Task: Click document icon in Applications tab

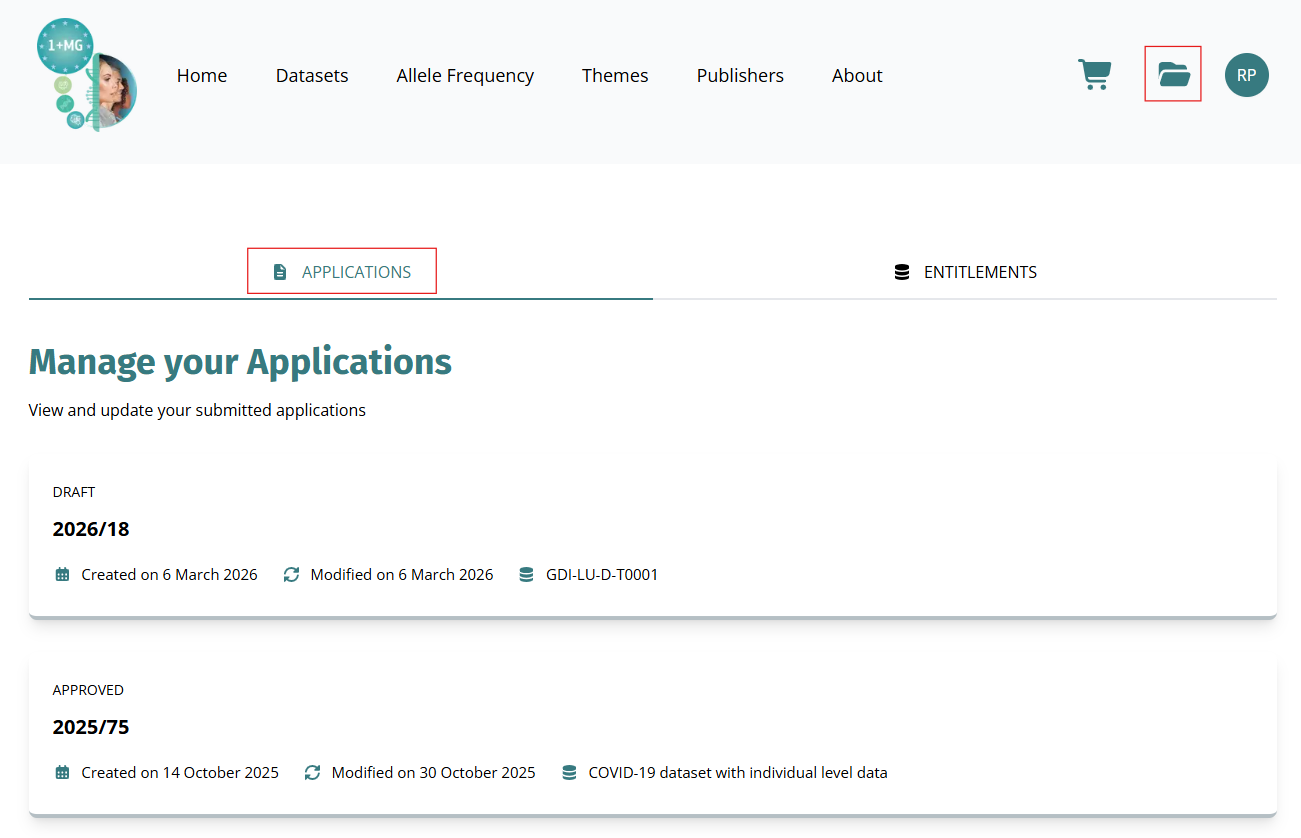Action: (x=280, y=272)
